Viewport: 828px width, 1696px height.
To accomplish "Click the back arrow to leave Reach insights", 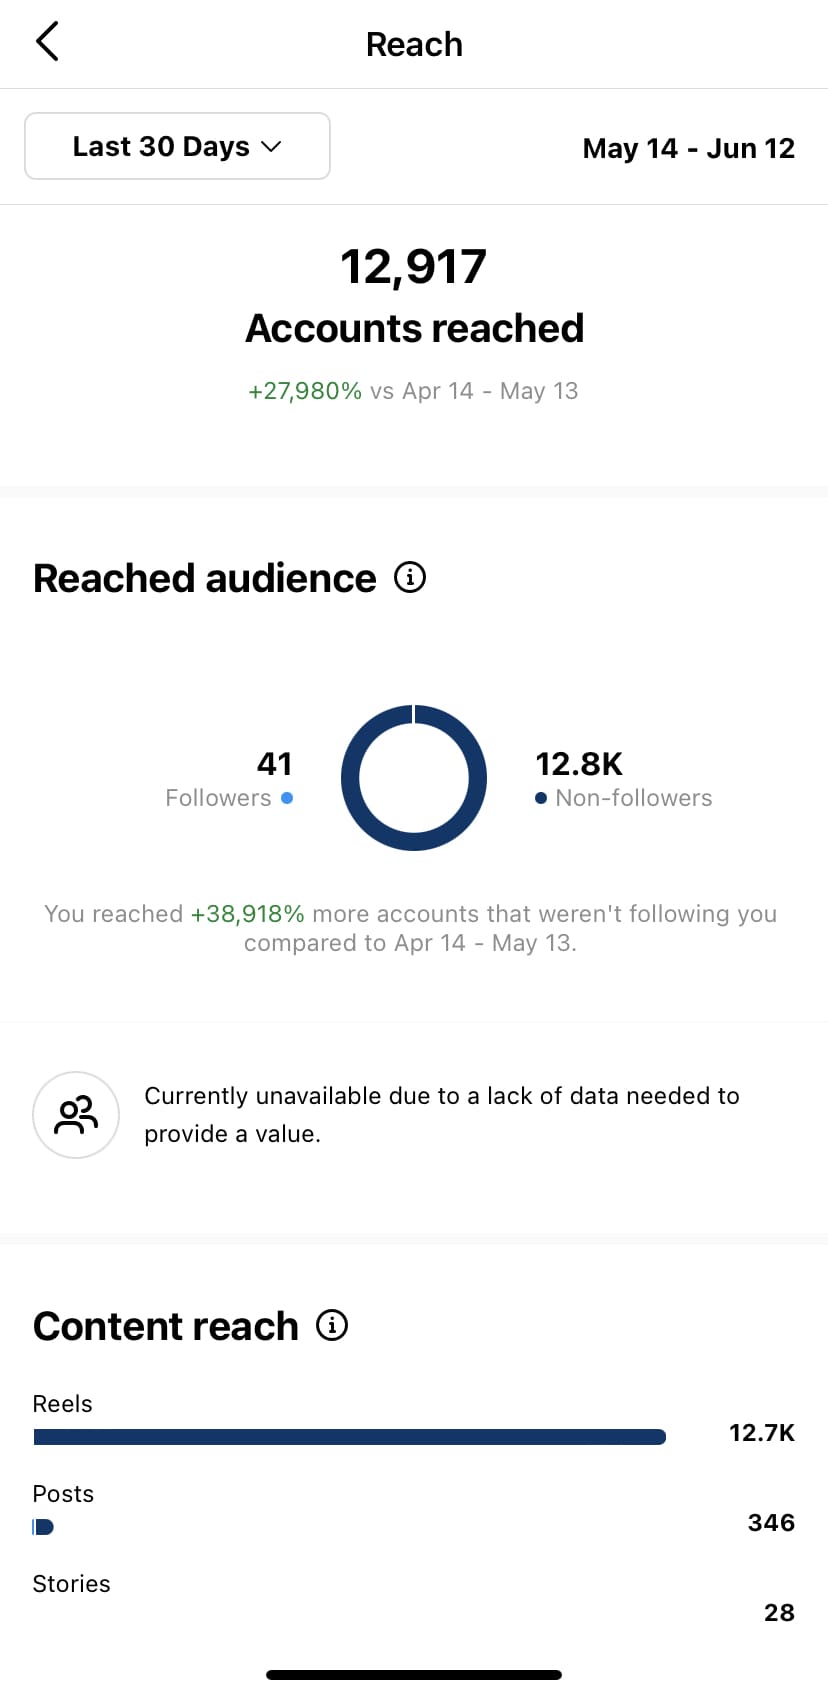I will (x=46, y=42).
